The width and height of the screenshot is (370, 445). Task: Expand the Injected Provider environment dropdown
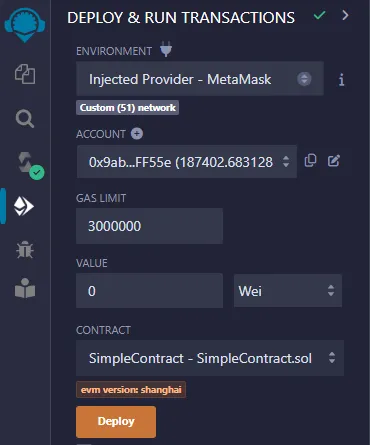(200, 79)
